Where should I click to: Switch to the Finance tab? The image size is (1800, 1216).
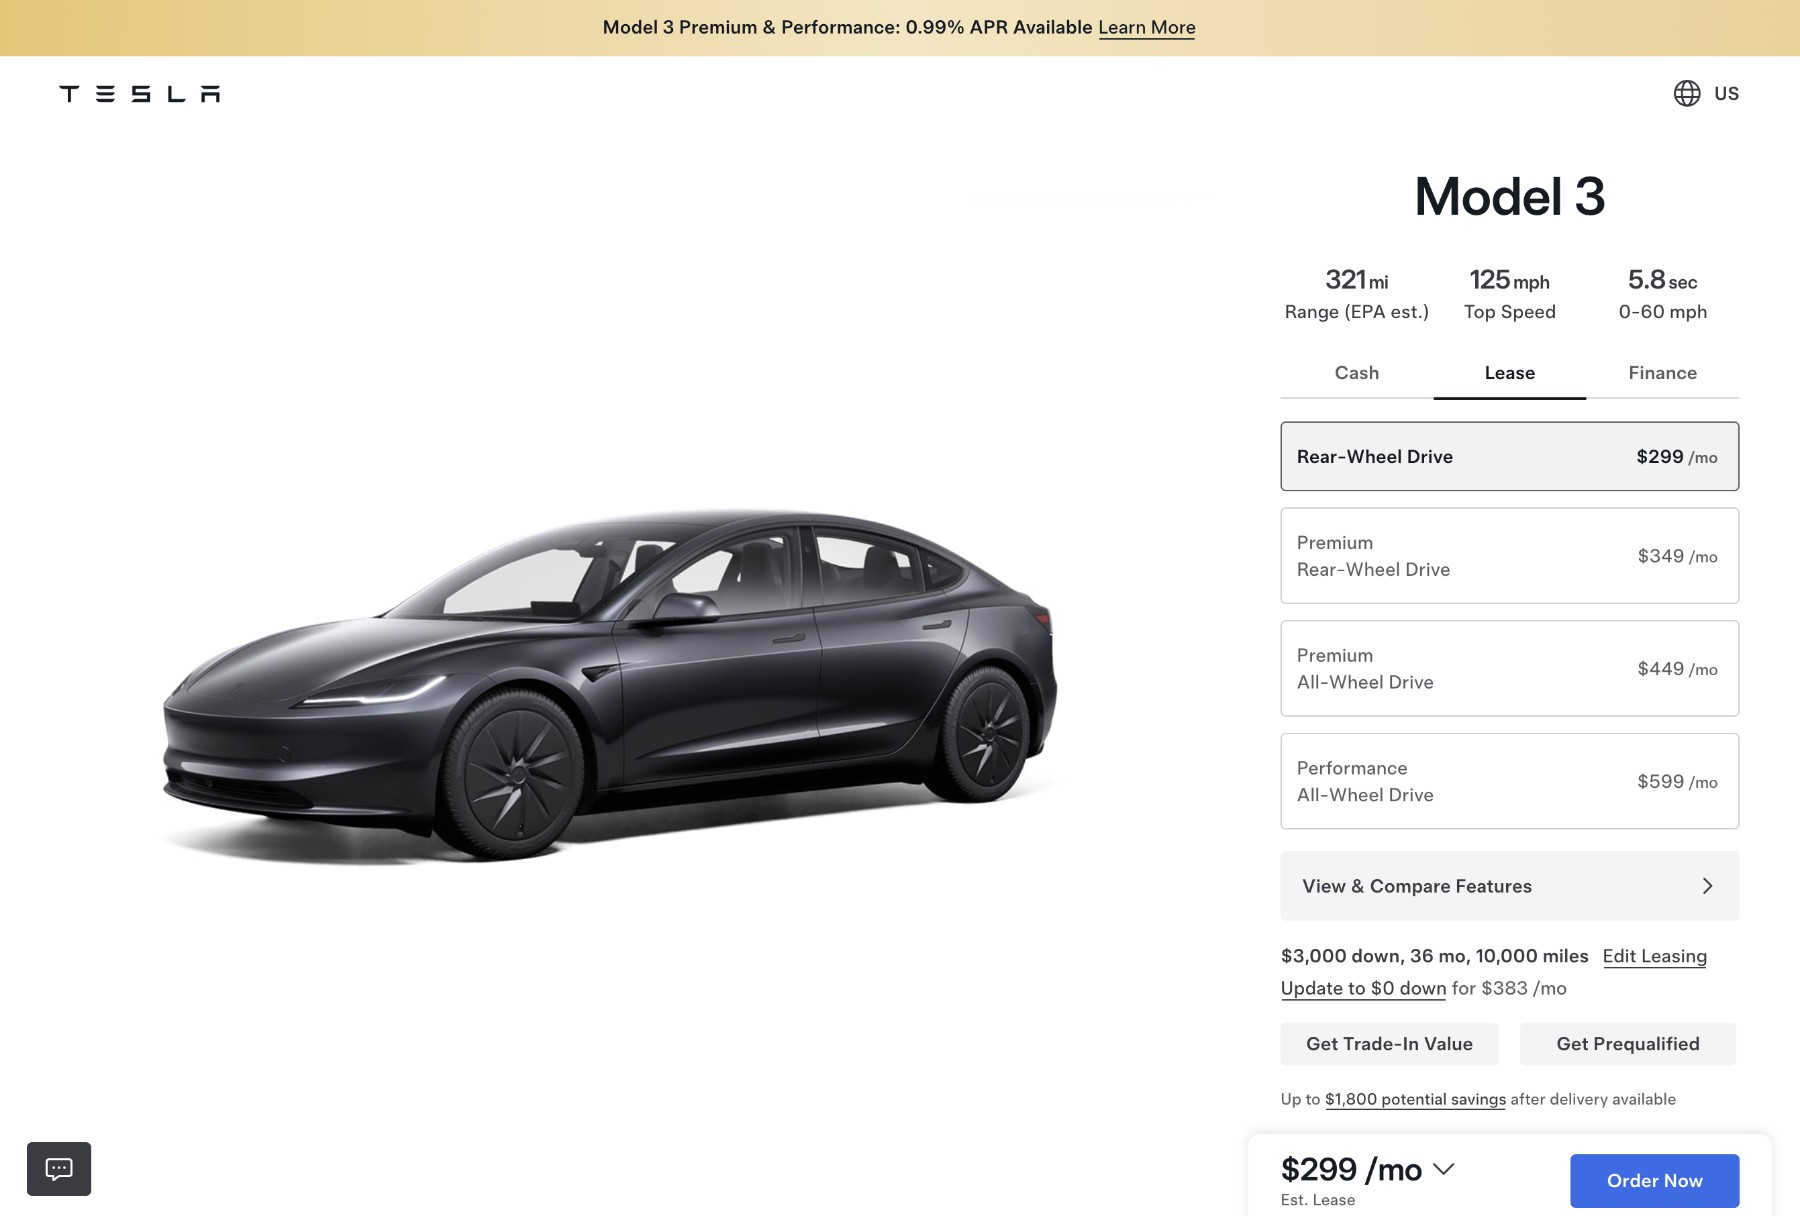point(1662,373)
